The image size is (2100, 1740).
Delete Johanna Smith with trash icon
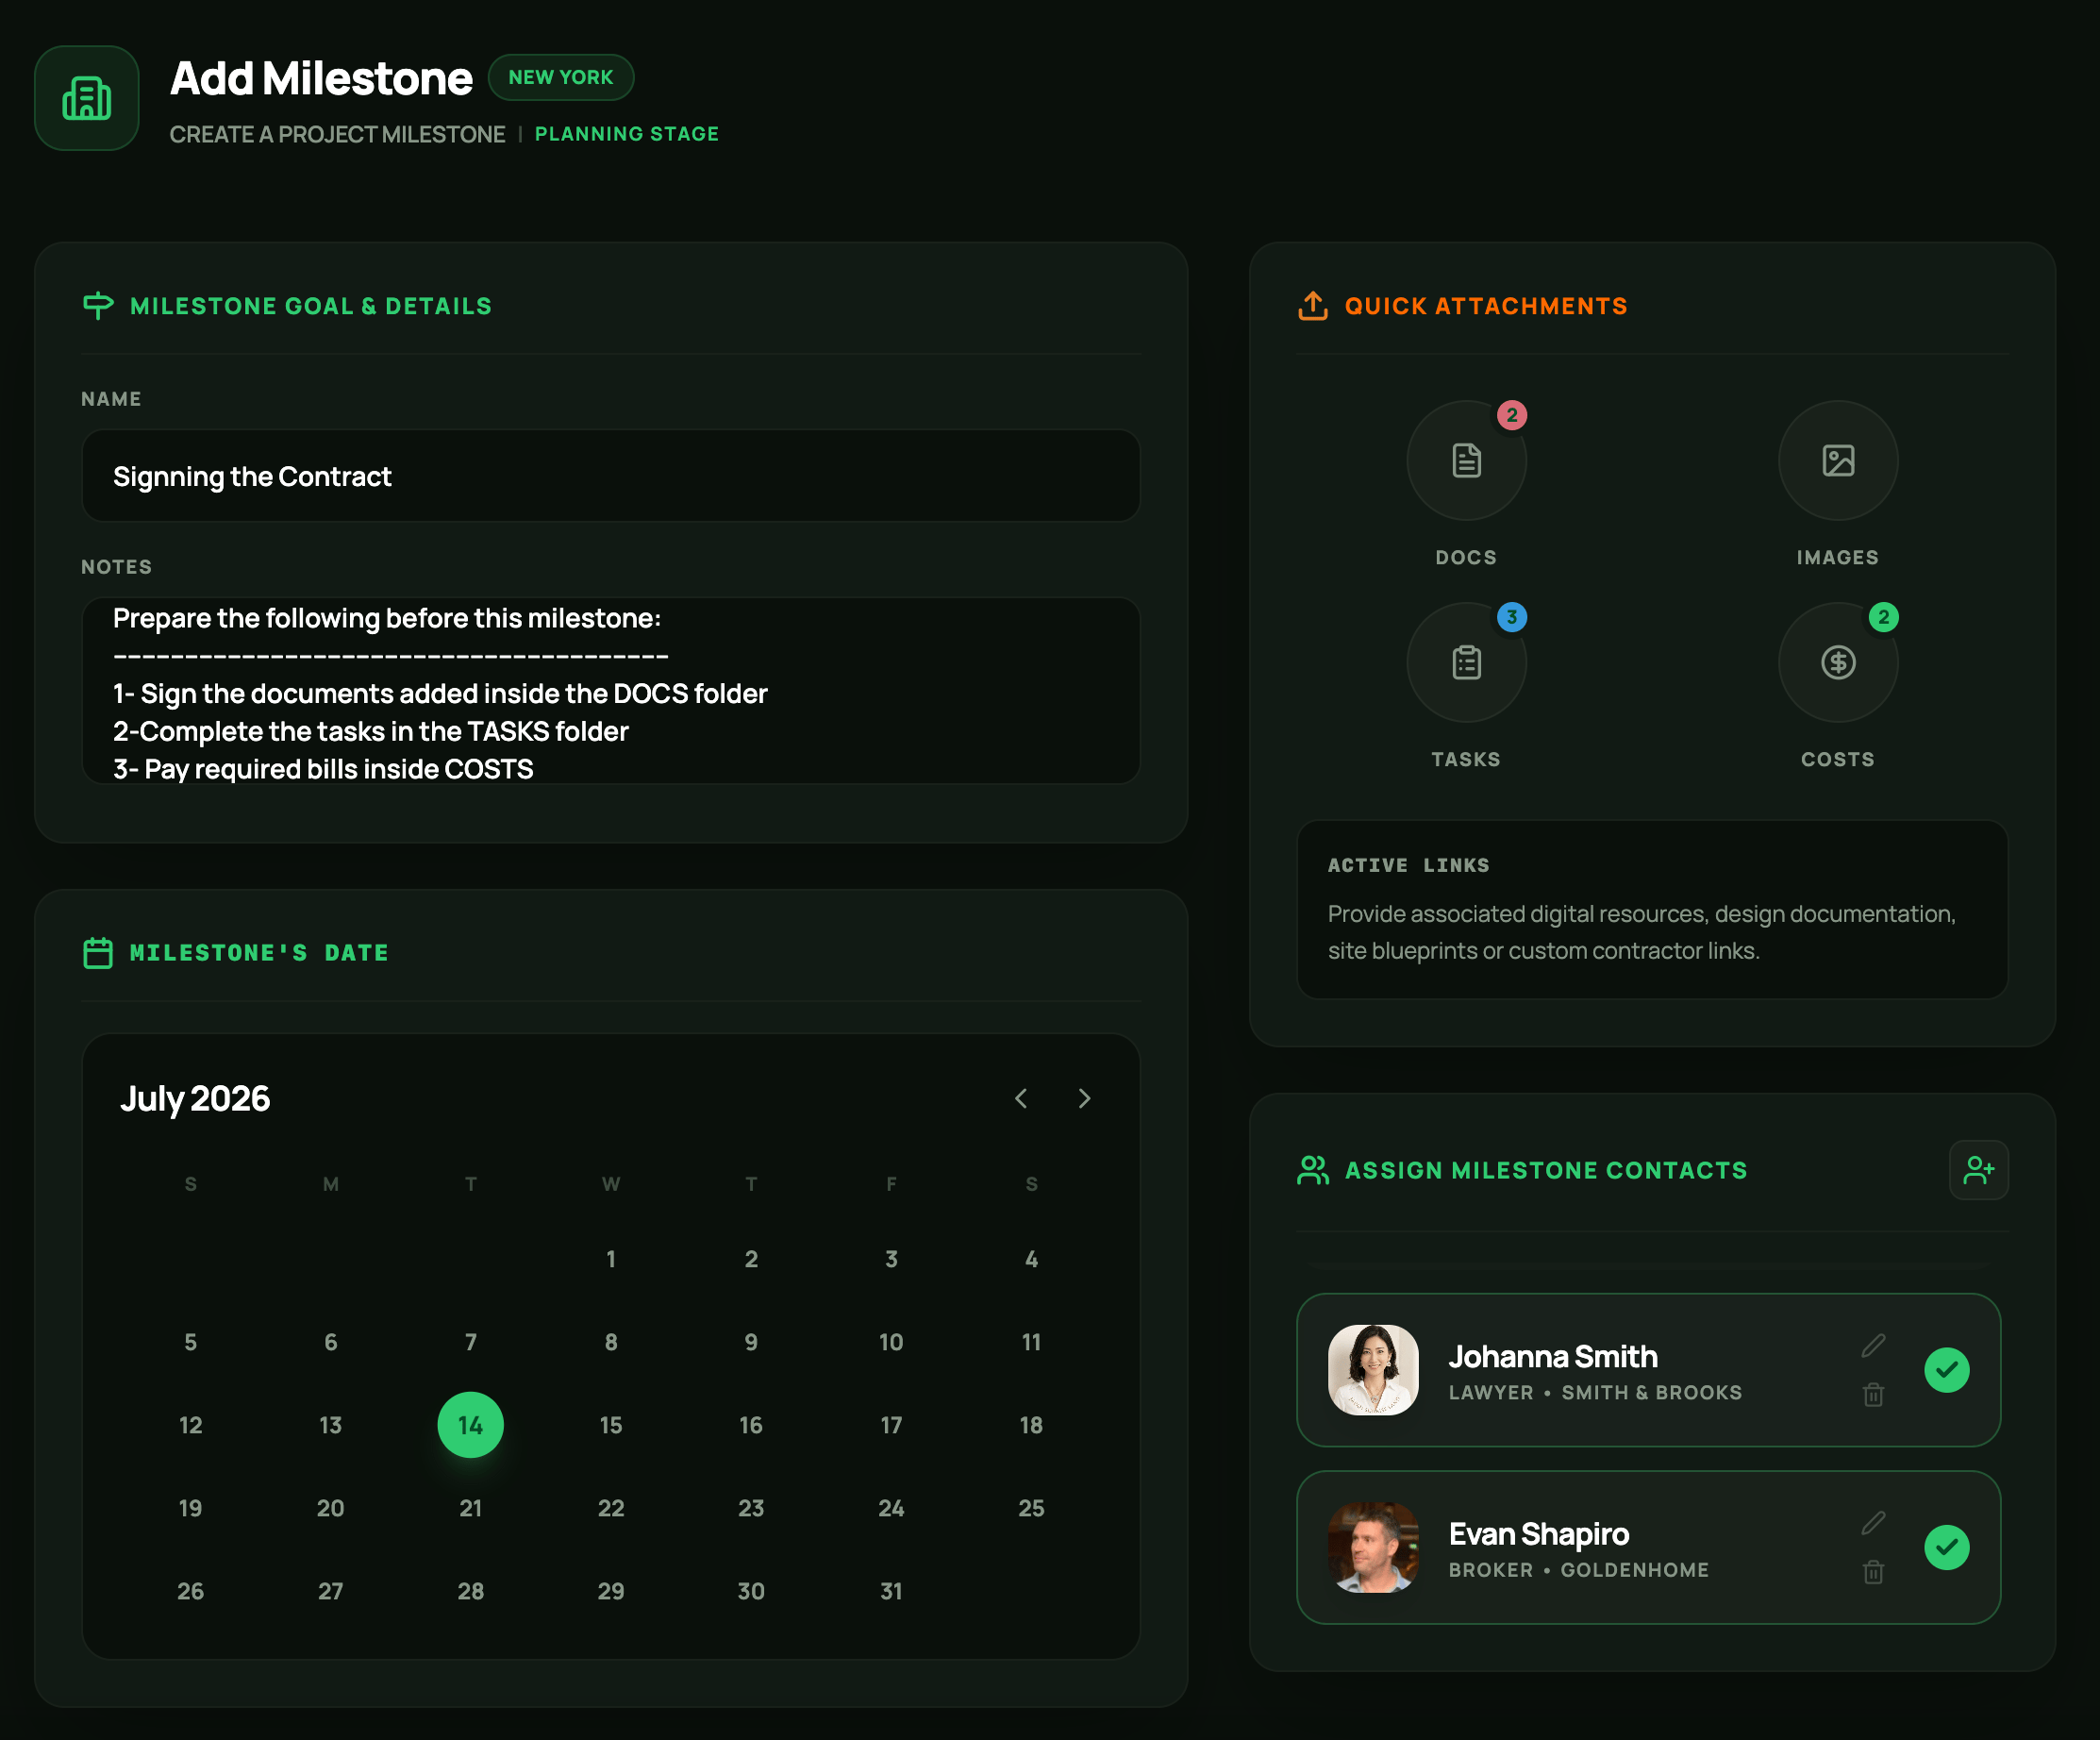point(1874,1394)
